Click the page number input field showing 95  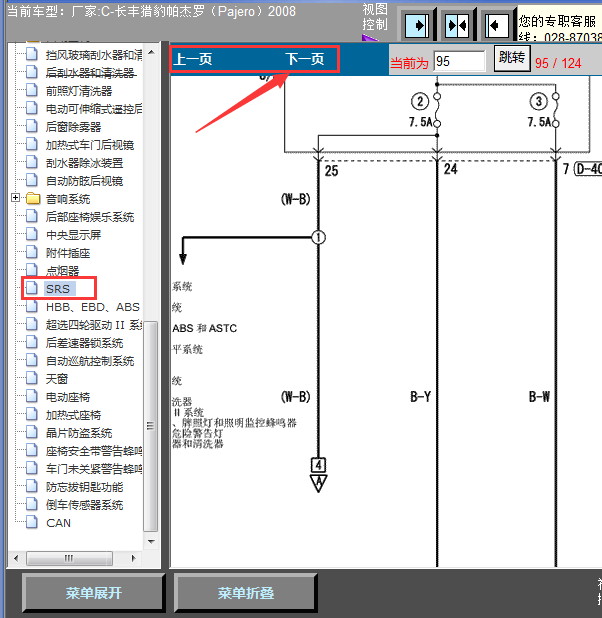pyautogui.click(x=459, y=61)
